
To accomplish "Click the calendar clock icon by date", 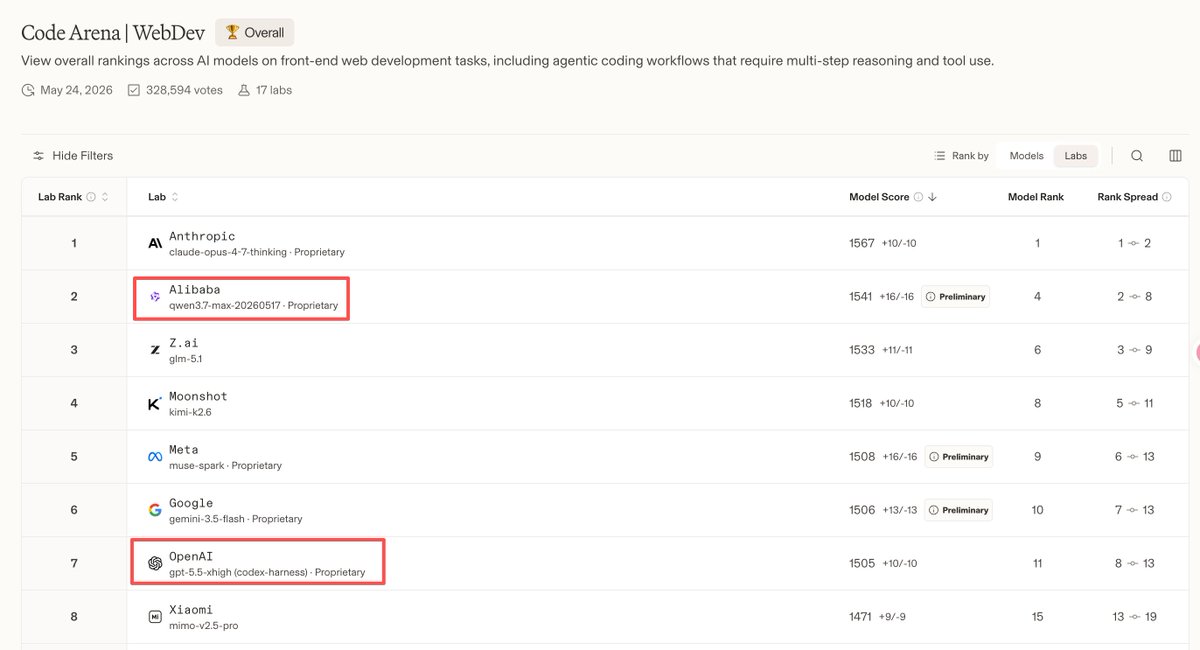I will point(28,90).
